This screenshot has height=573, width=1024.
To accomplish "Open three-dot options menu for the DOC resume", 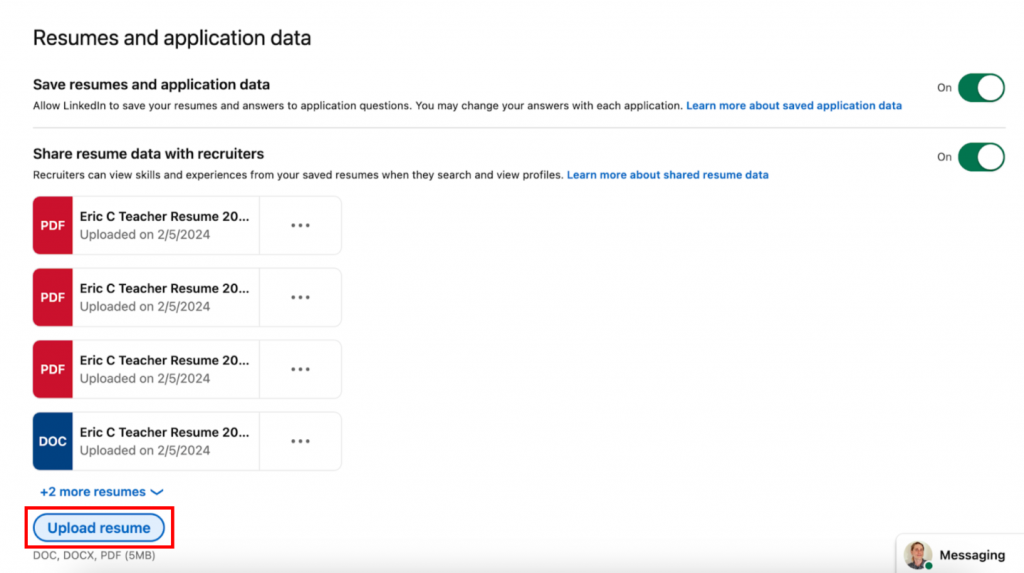I will 300,441.
